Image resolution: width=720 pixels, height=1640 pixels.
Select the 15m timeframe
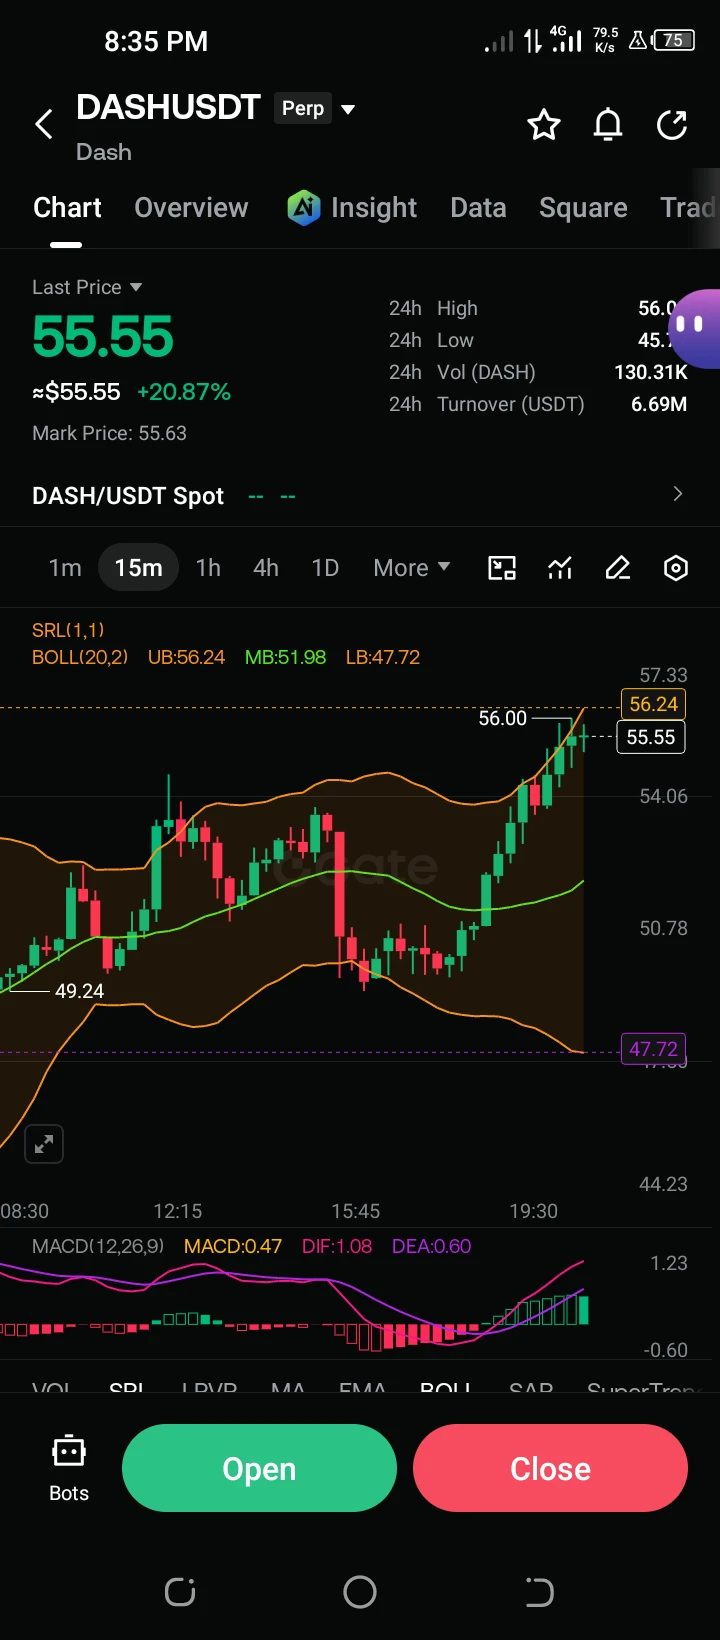(138, 568)
